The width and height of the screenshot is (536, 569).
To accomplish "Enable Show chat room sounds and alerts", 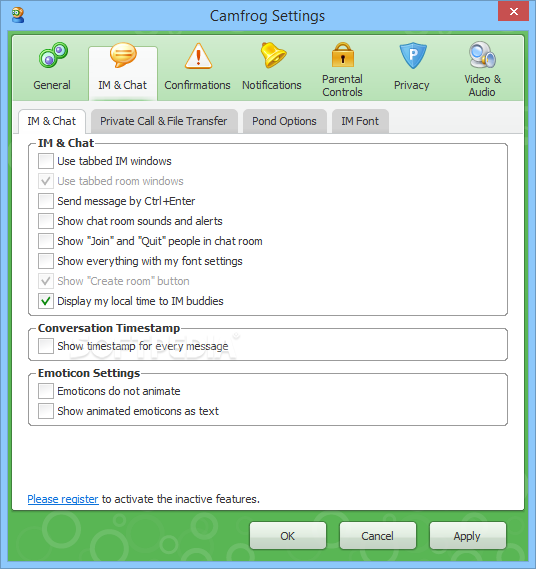I will coord(46,221).
